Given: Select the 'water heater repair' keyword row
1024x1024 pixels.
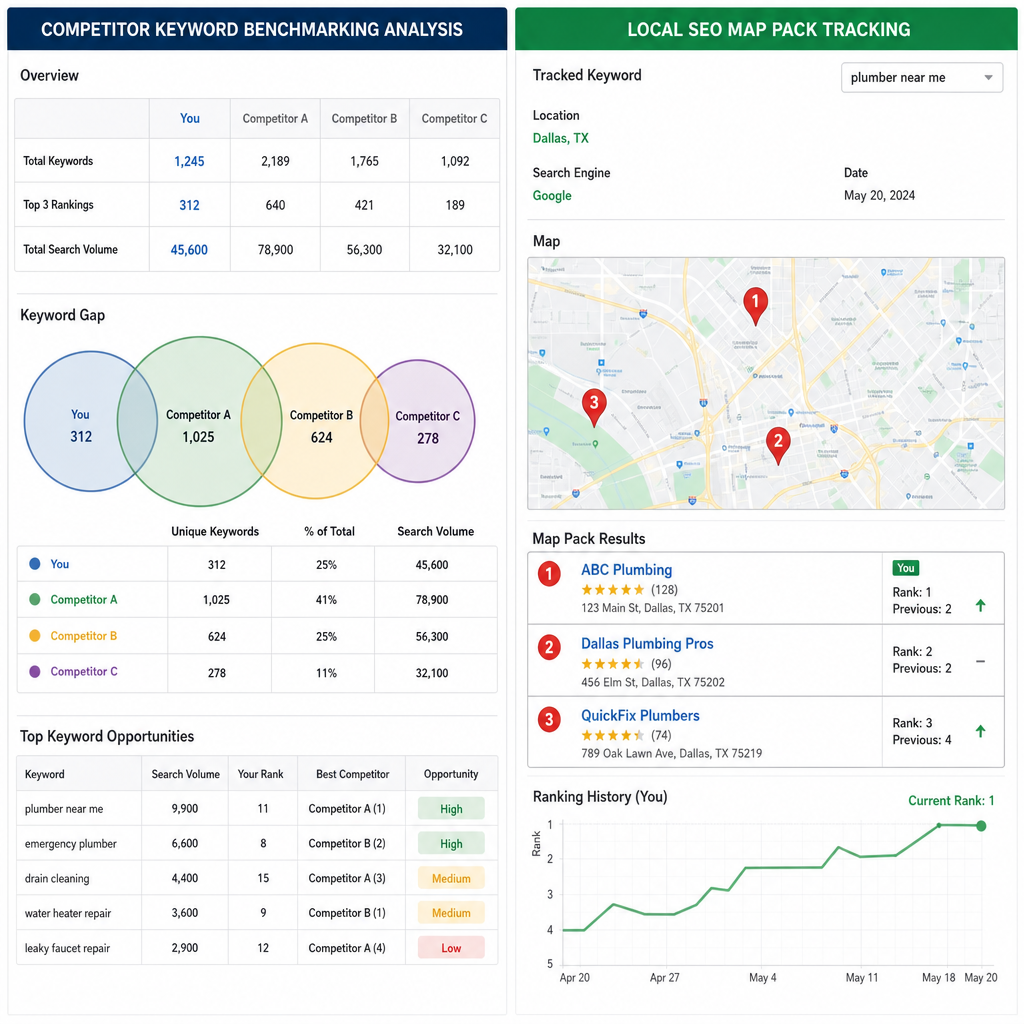Looking at the screenshot, I should click(x=257, y=913).
